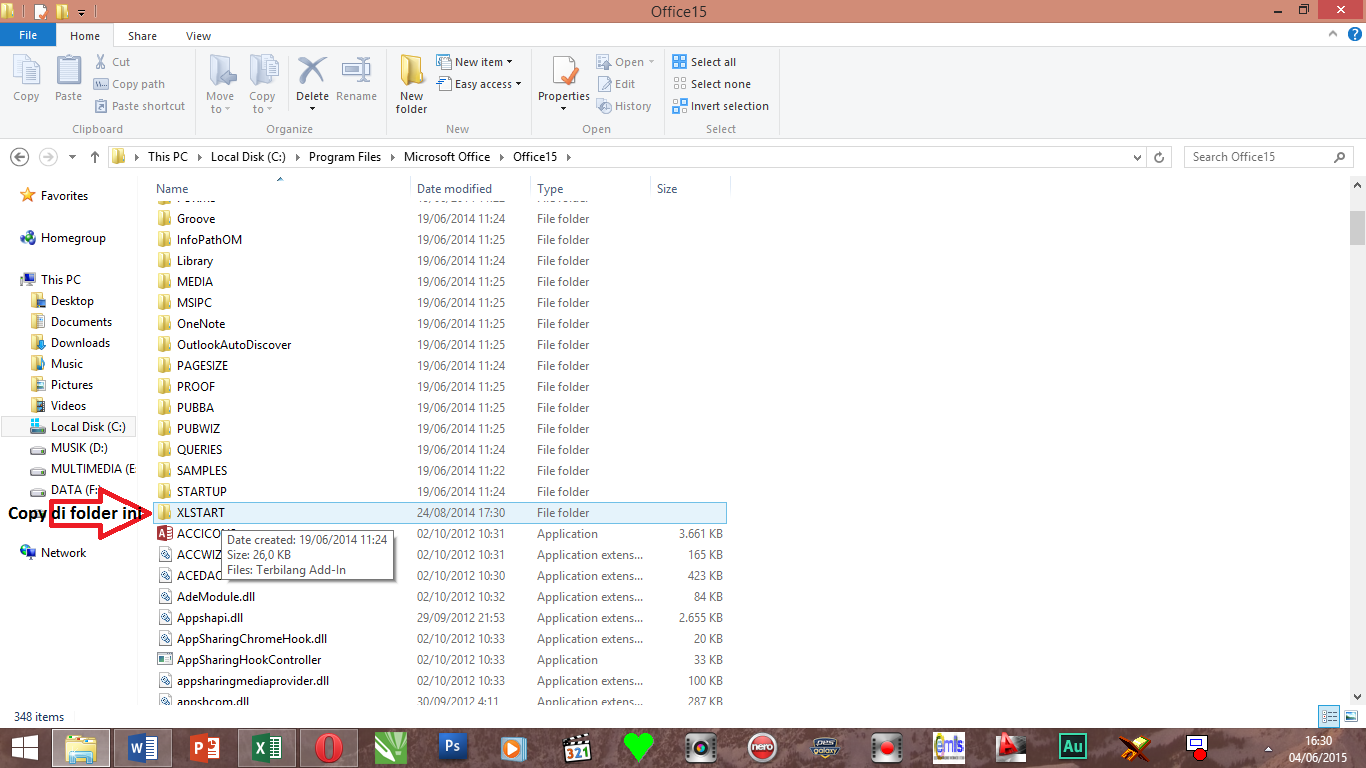Viewport: 1366px width, 768px height.
Task: Switch to the View ribbon tab
Action: 198,36
